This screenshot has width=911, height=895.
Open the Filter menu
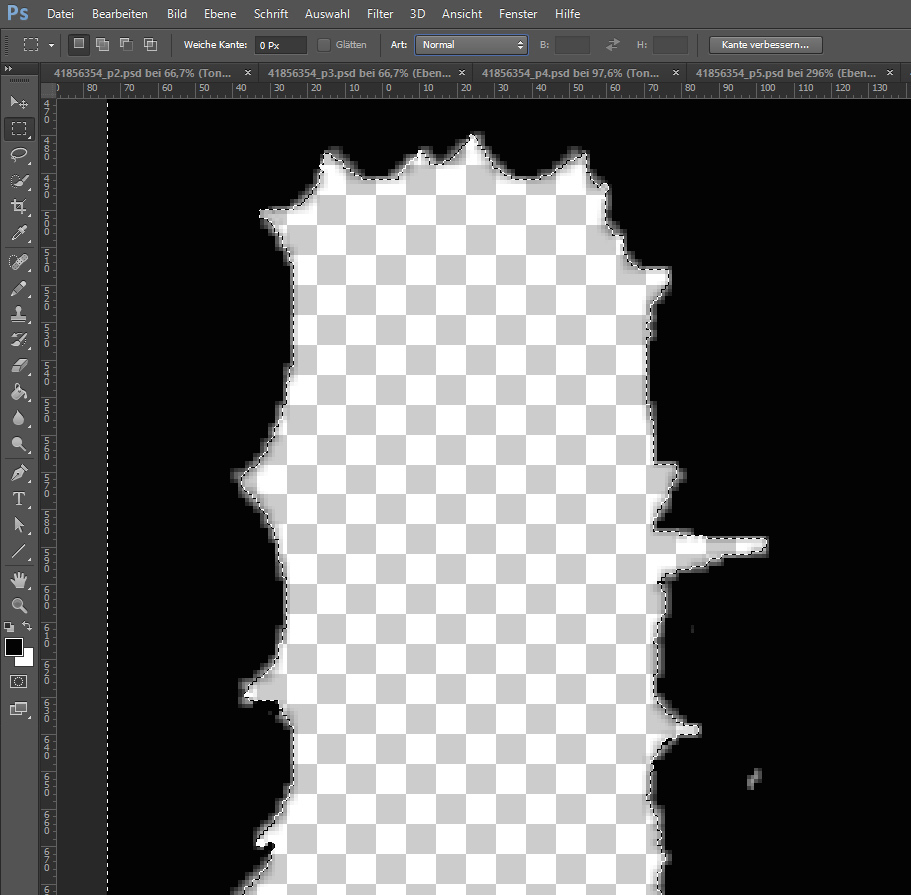point(380,13)
